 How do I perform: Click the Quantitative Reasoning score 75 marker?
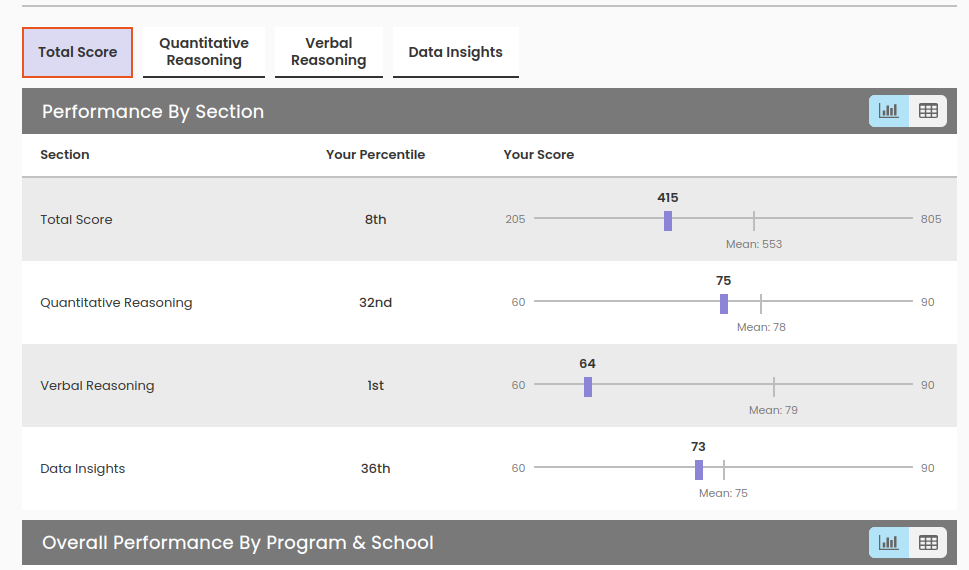(x=724, y=304)
